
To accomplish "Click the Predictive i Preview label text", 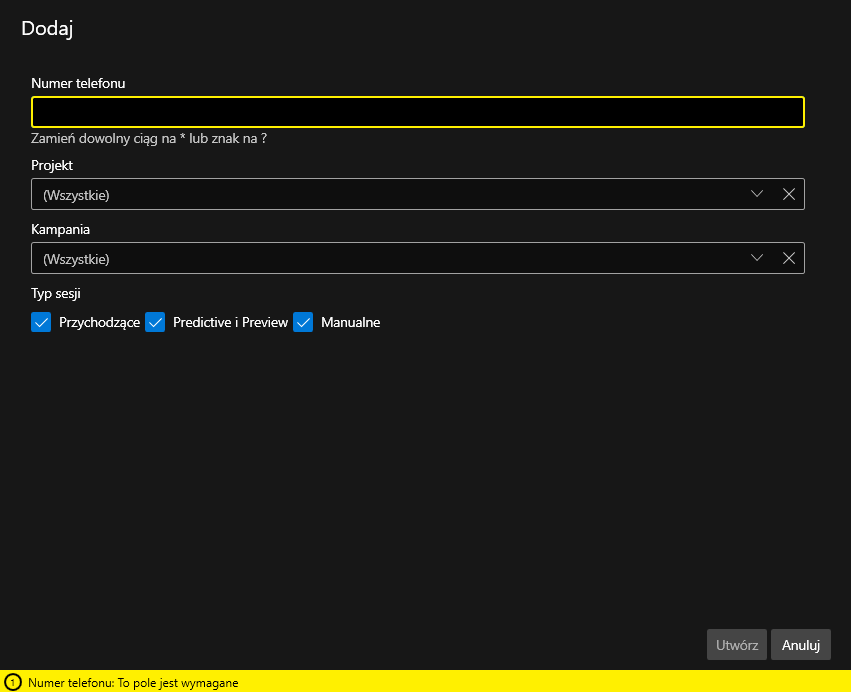I will pos(230,323).
